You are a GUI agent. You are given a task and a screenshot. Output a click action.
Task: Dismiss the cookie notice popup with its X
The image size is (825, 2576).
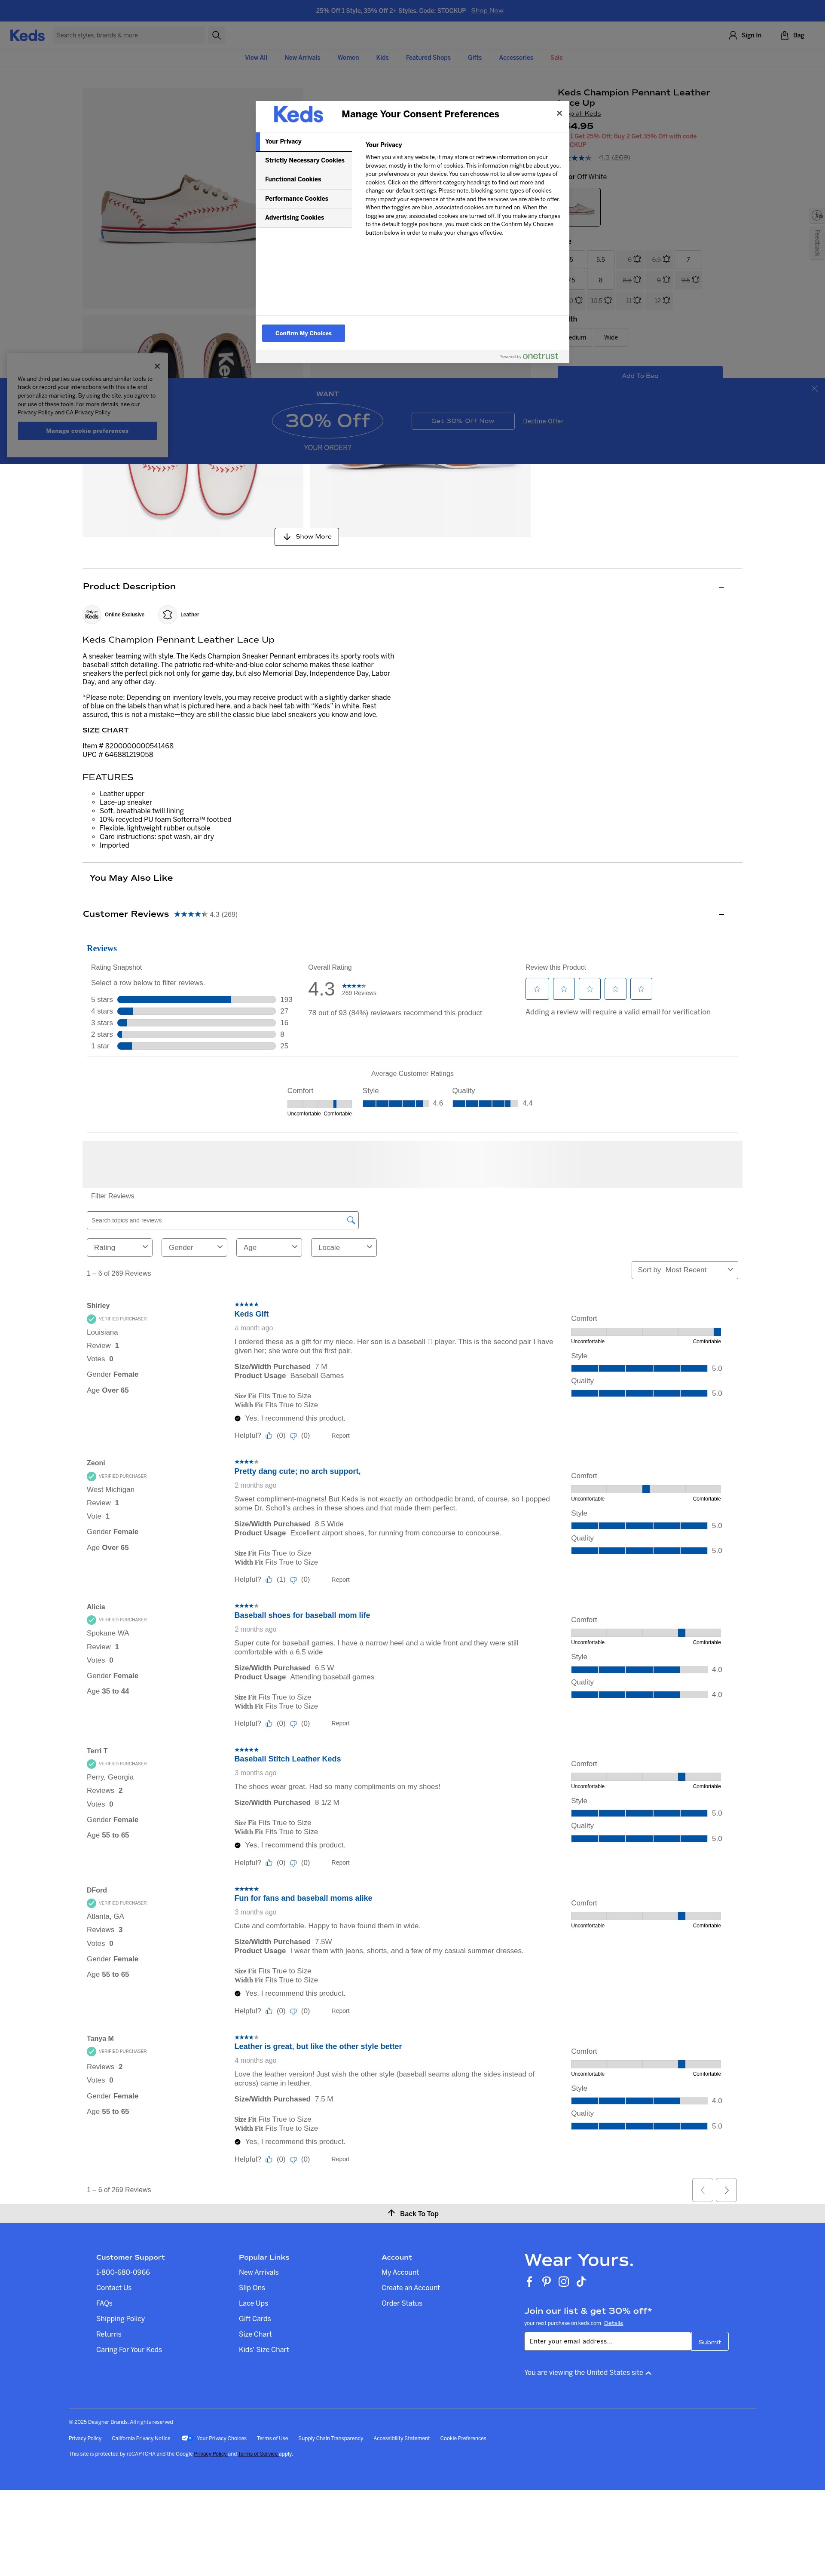click(157, 366)
